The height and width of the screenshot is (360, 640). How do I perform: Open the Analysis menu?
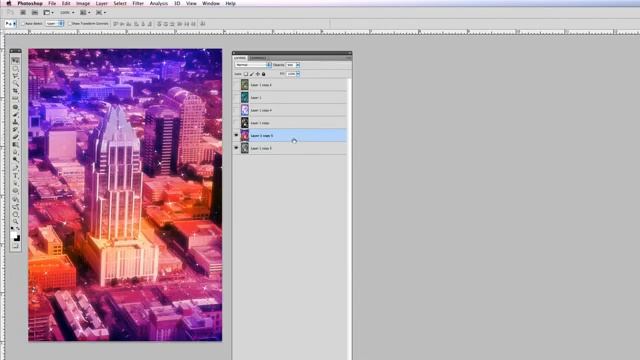[x=159, y=3]
